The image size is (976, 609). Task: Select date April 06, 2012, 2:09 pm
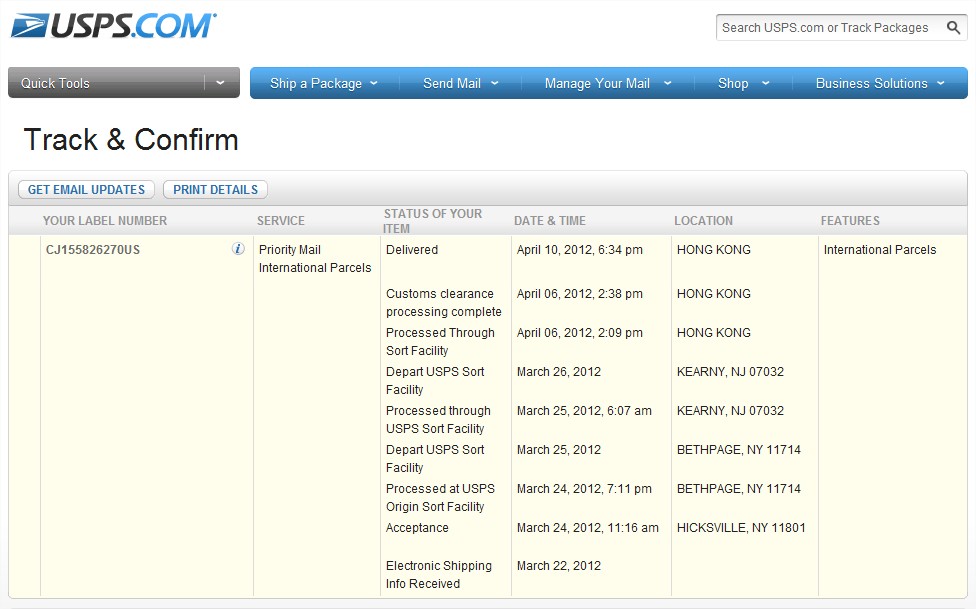[x=580, y=333]
